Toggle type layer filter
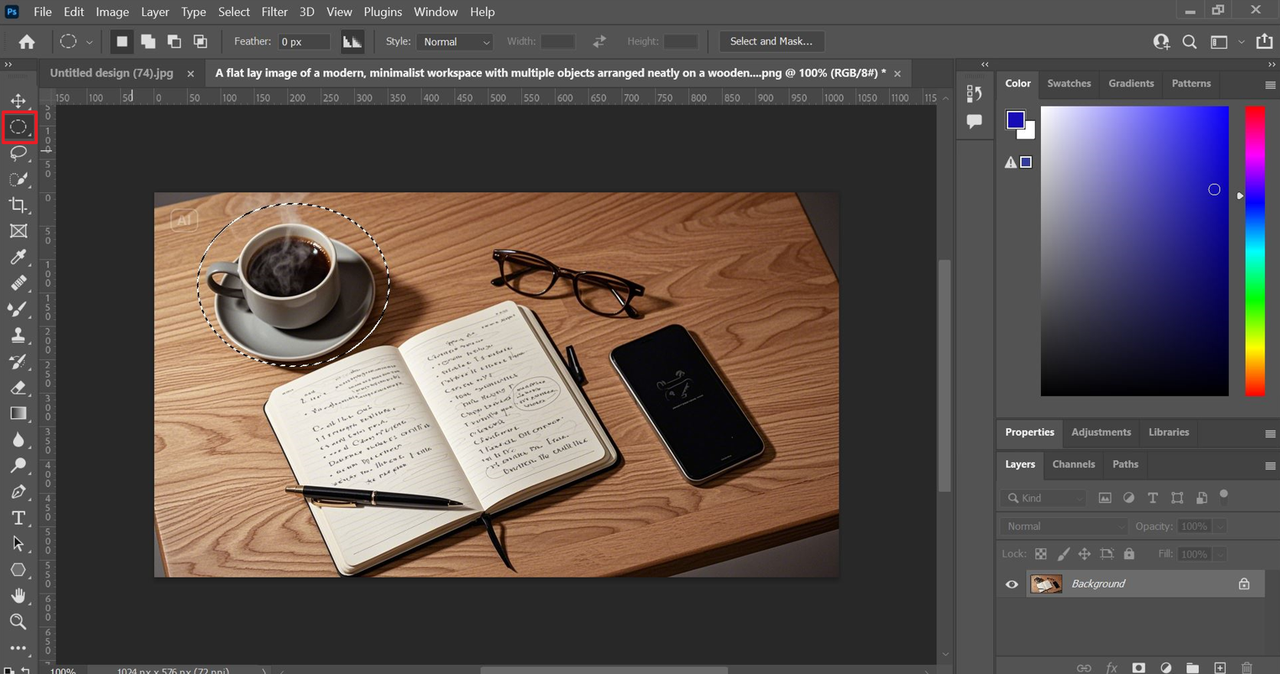1280x674 pixels. 1153,497
